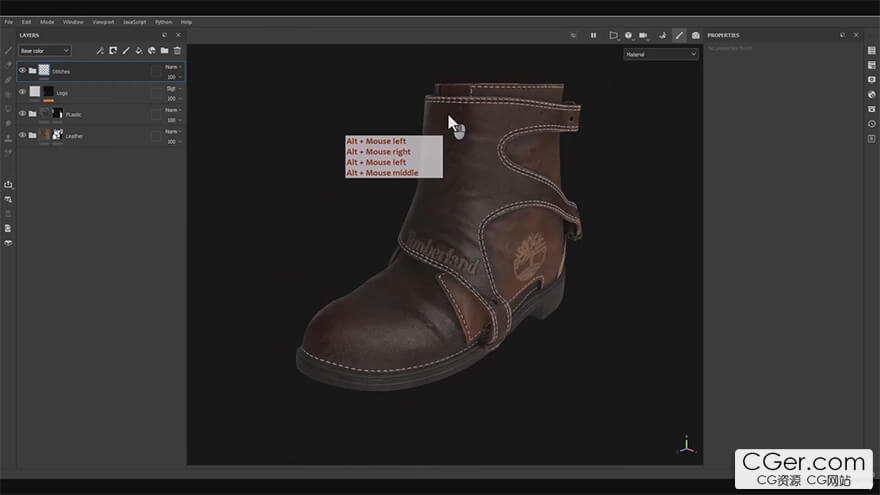Screen dimensions: 880x495
Task: Close the Properties panel
Action: pyautogui.click(x=856, y=35)
